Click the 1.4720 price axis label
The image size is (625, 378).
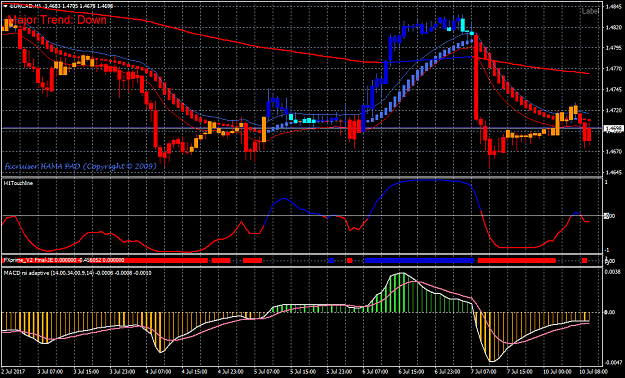(x=613, y=110)
